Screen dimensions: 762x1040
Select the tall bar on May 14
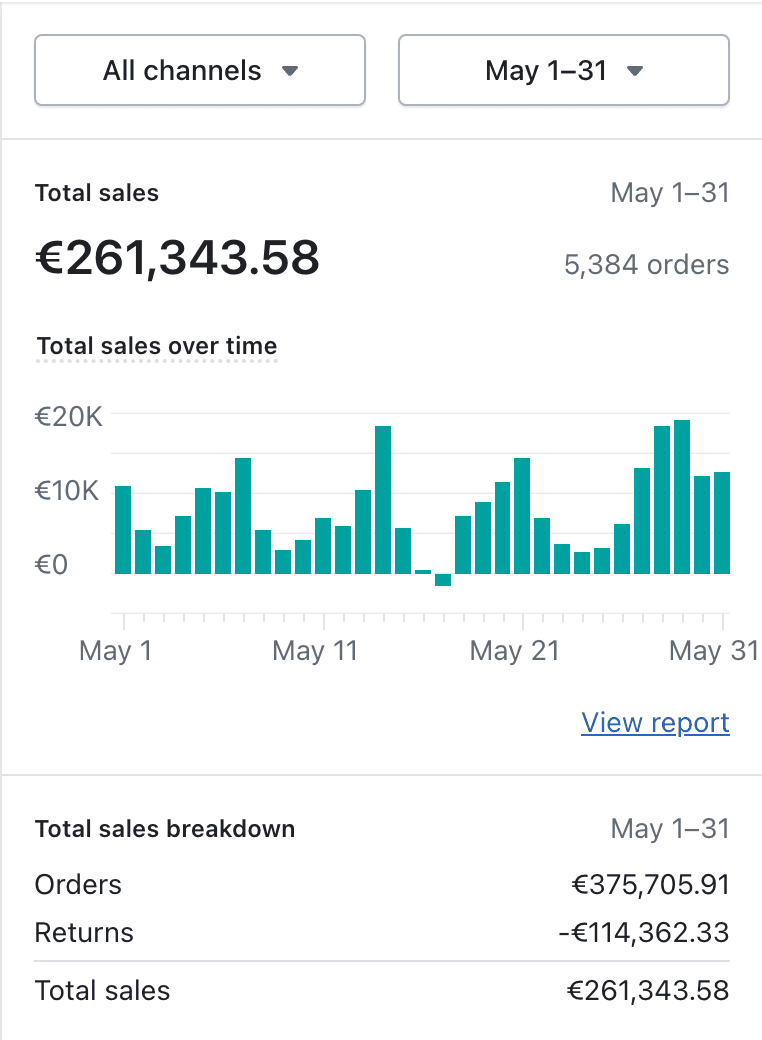click(383, 500)
